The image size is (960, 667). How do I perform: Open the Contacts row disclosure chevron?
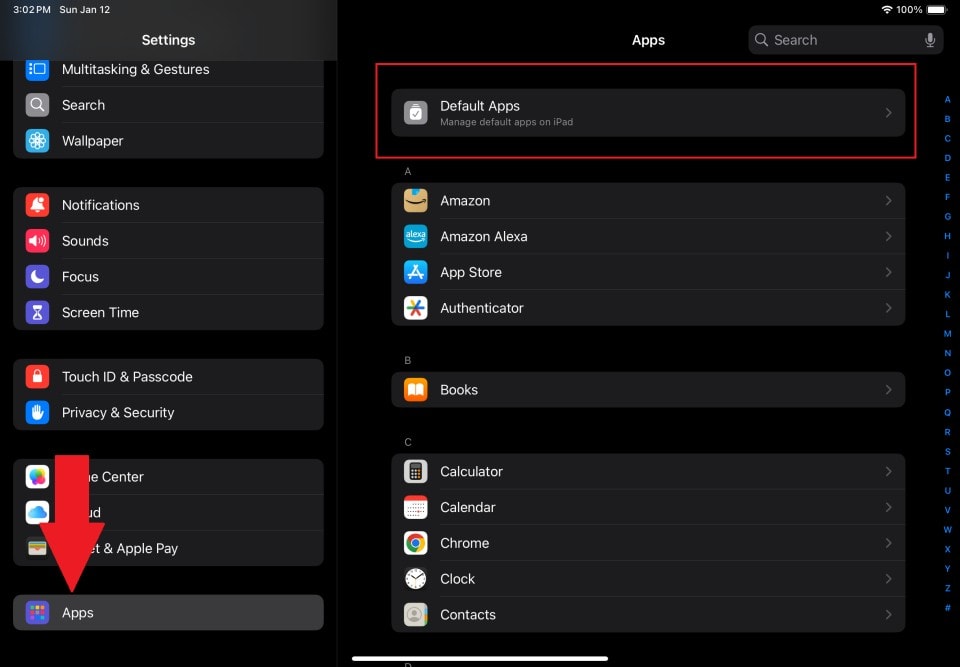(x=888, y=615)
